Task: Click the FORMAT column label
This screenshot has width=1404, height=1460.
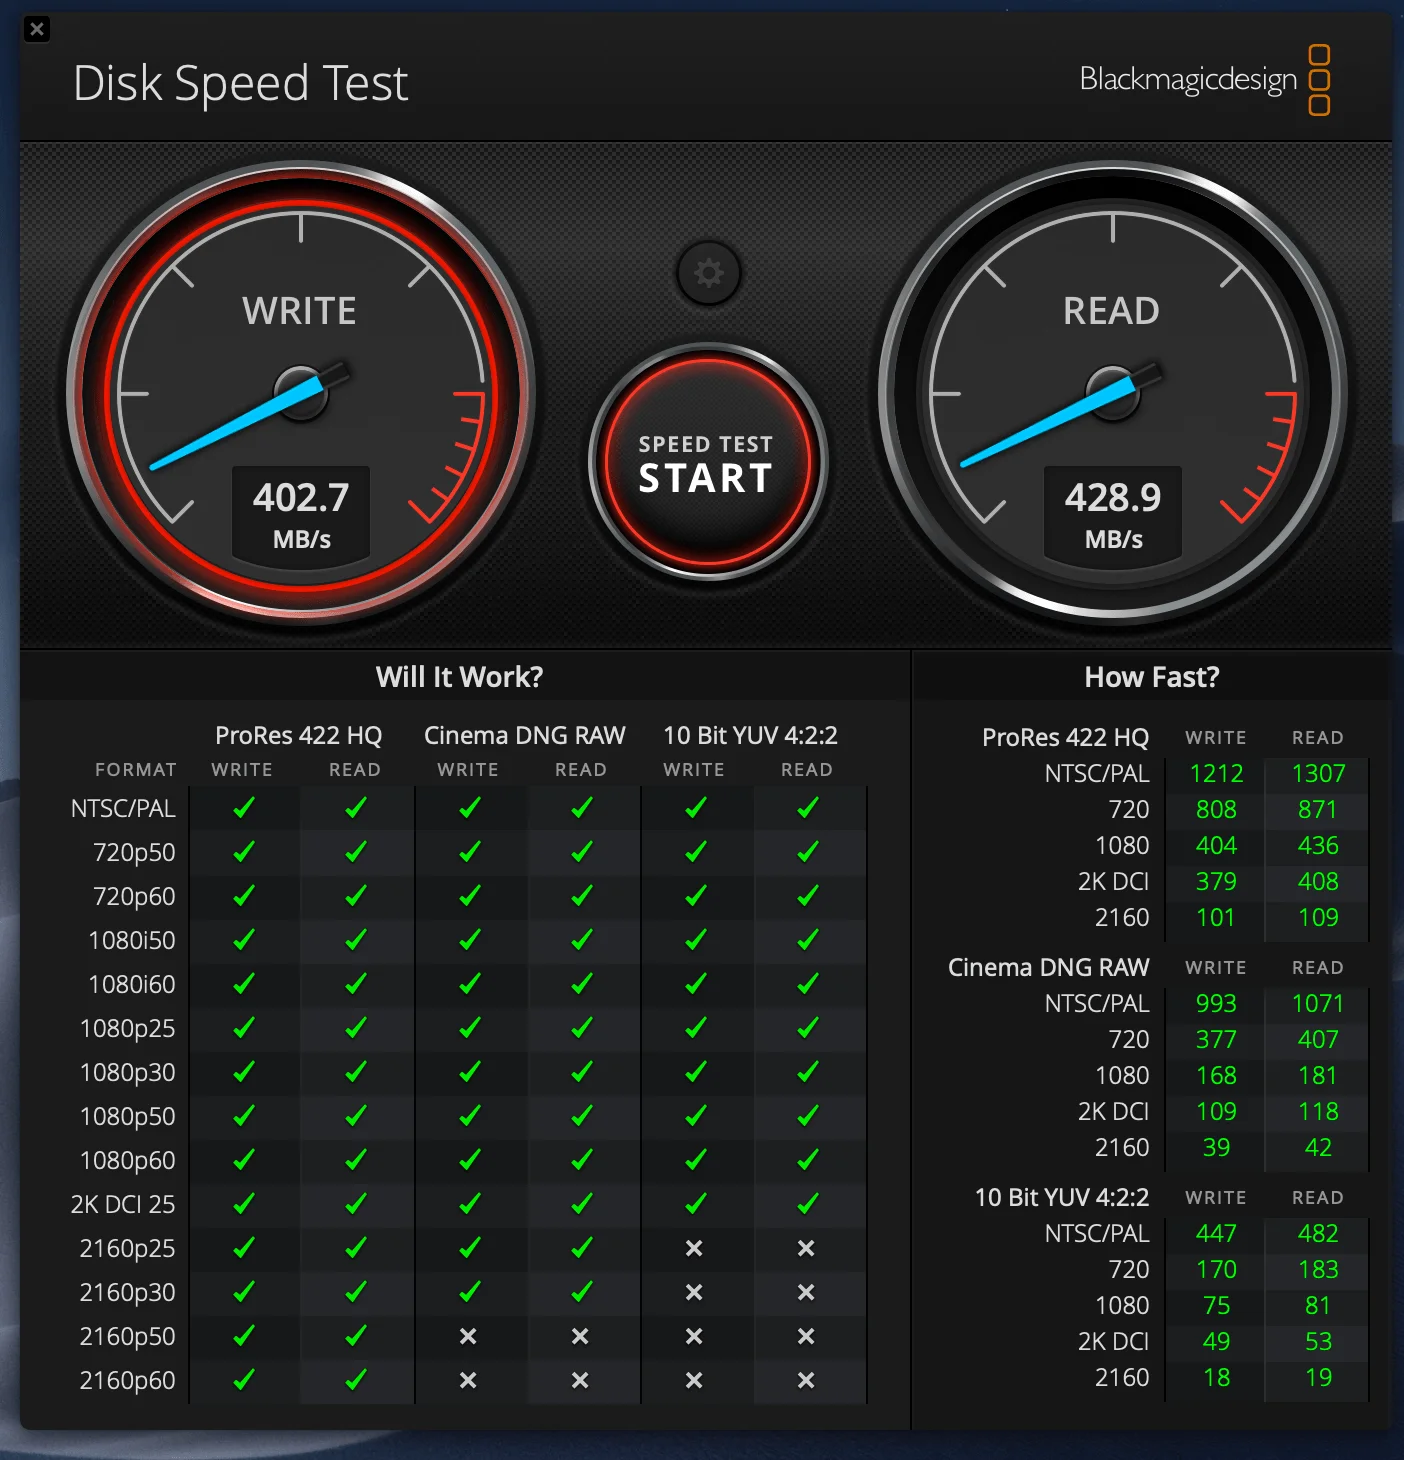Action: point(136,769)
